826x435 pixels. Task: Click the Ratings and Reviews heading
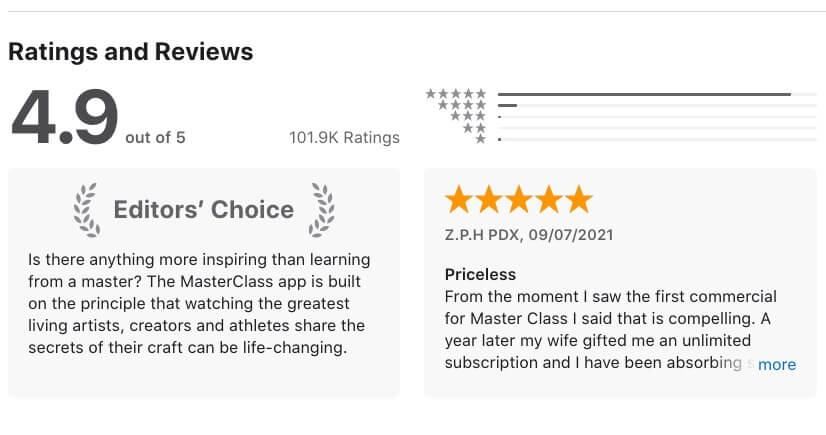tap(131, 52)
